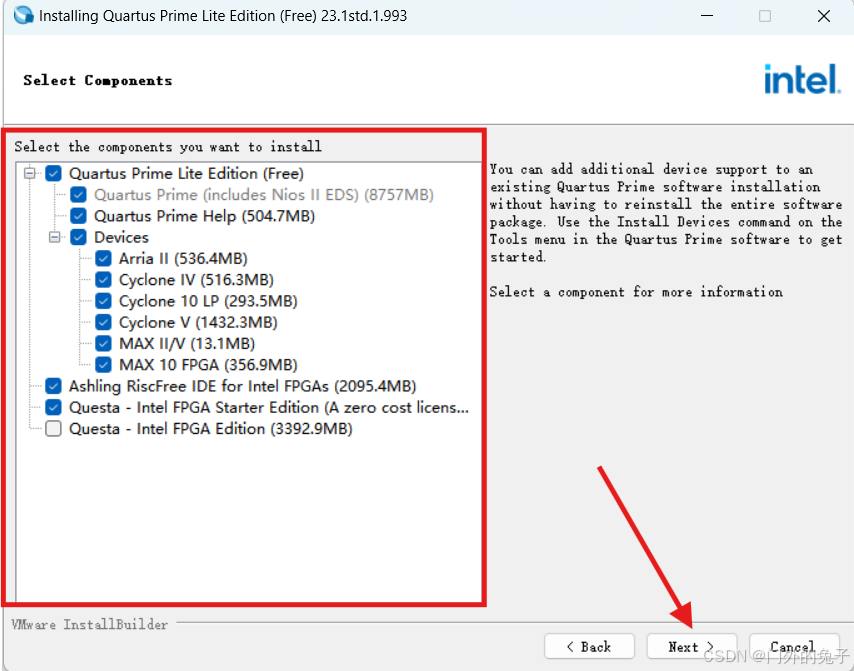Screen dimensions: 854x671
Task: Select Quartus Prime Help (504.7MB) label
Action: [204, 216]
